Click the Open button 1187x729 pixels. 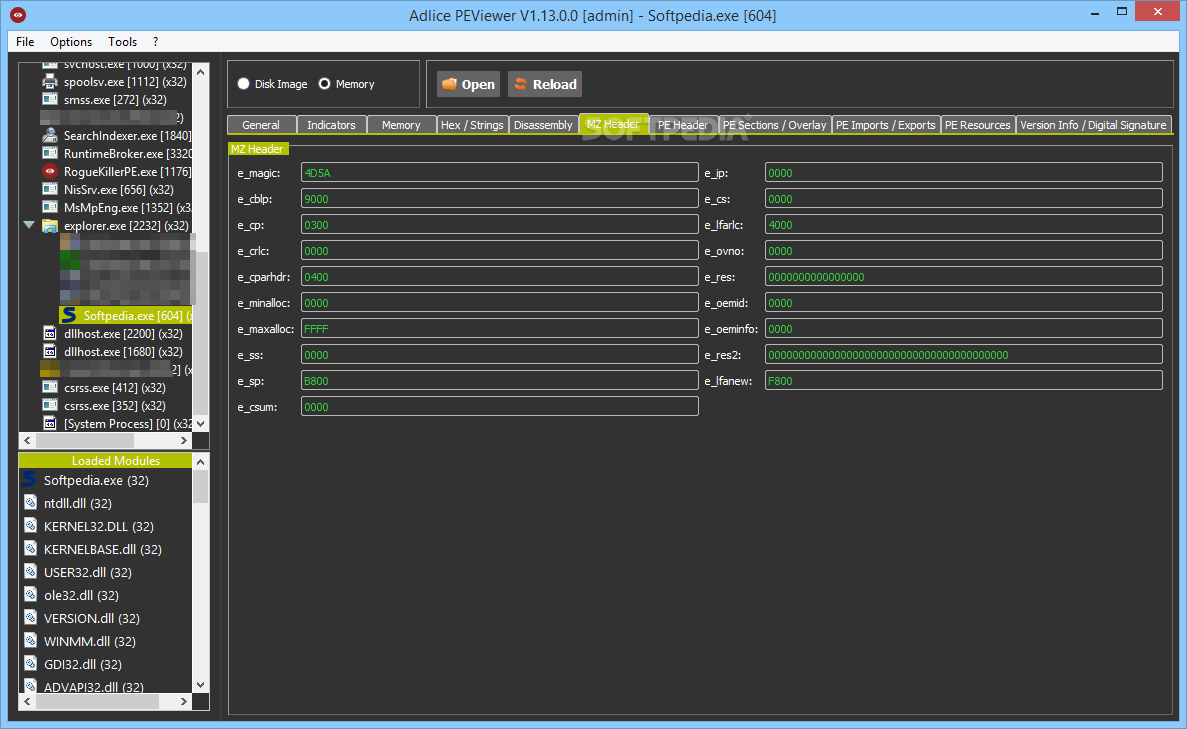coord(468,84)
